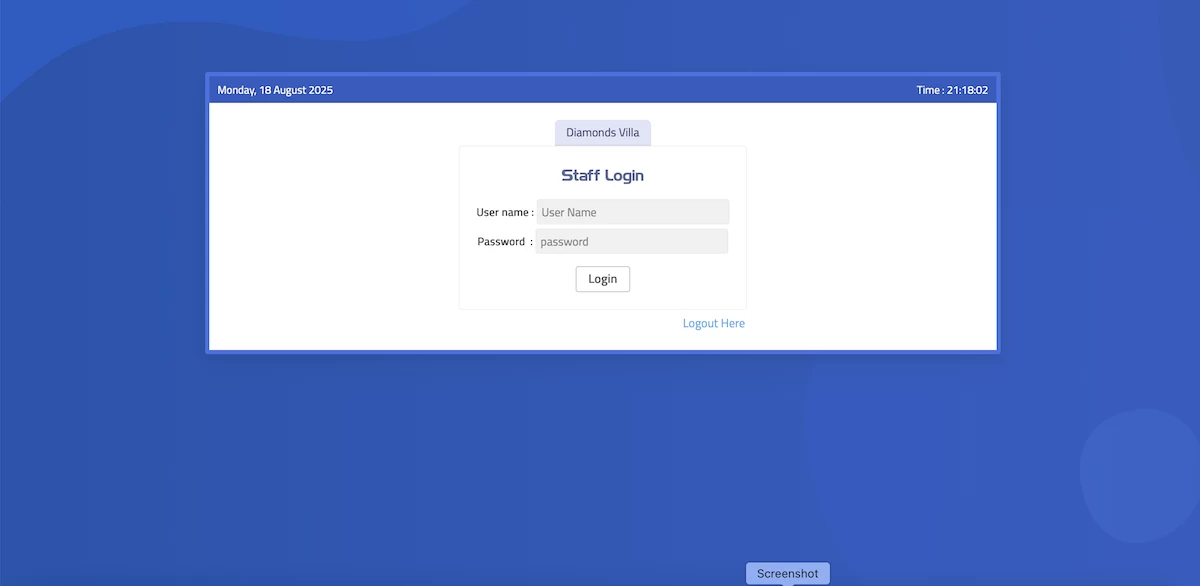The image size is (1200, 586).
Task: Click empty white area right of login card
Action: coord(870,228)
